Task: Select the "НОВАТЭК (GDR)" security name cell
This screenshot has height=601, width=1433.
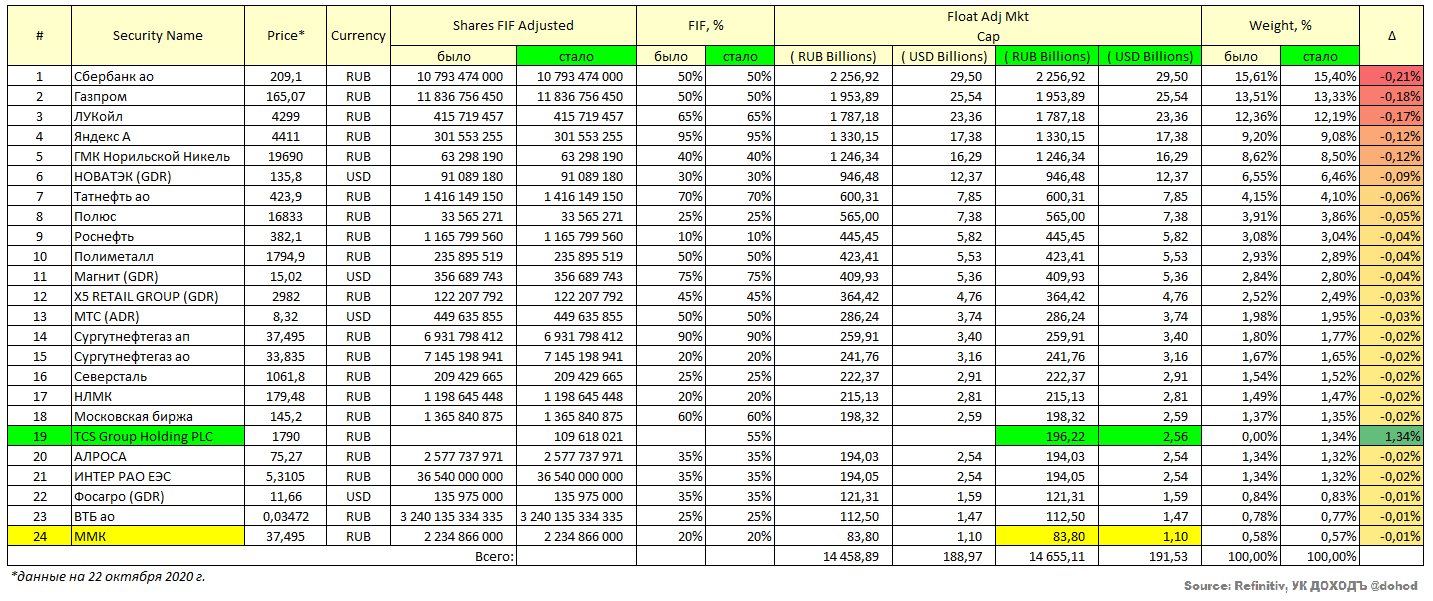Action: click(x=157, y=176)
